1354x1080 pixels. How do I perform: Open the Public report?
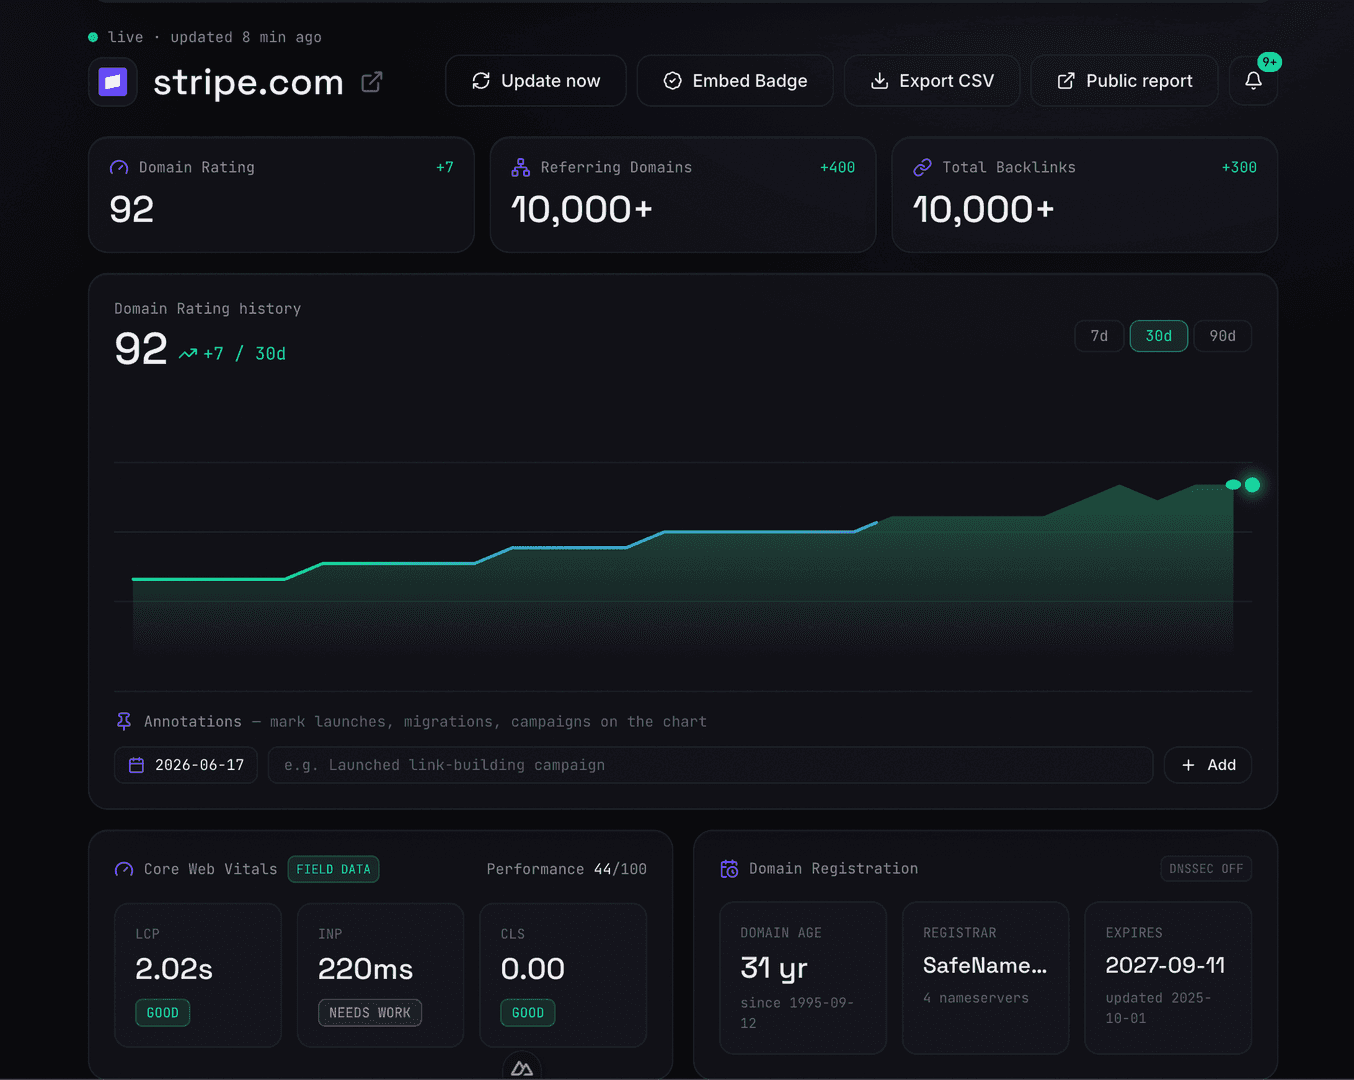tap(1125, 81)
